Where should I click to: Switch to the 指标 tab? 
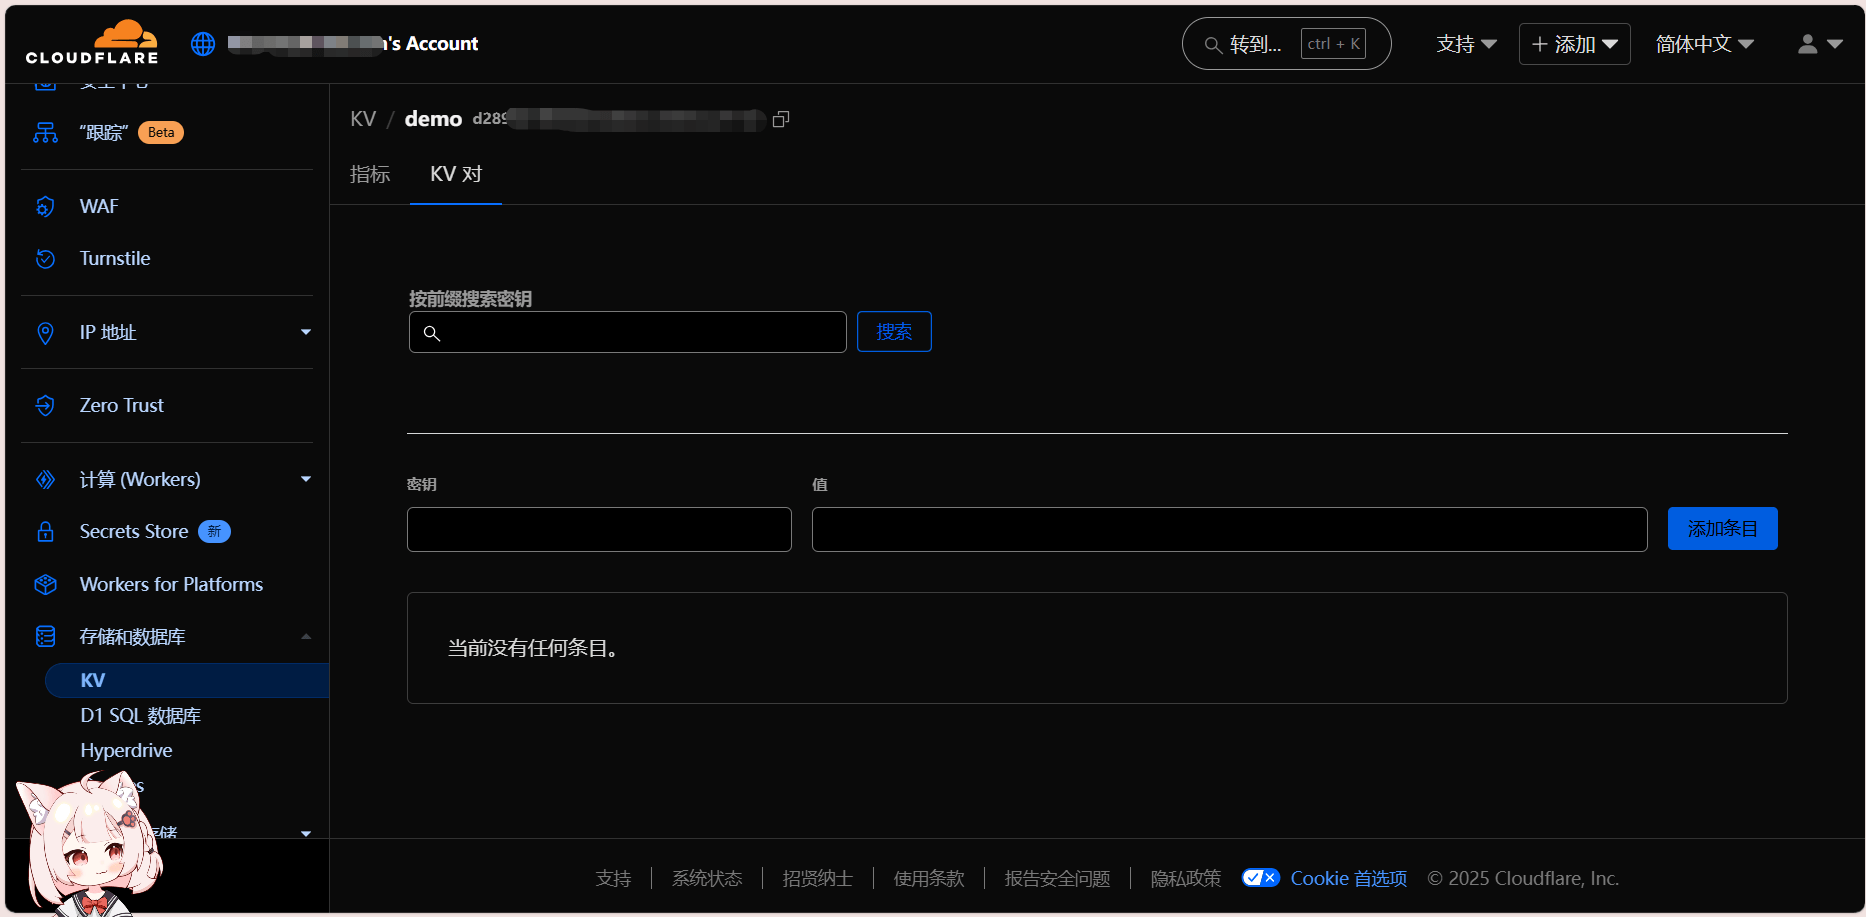[370, 174]
